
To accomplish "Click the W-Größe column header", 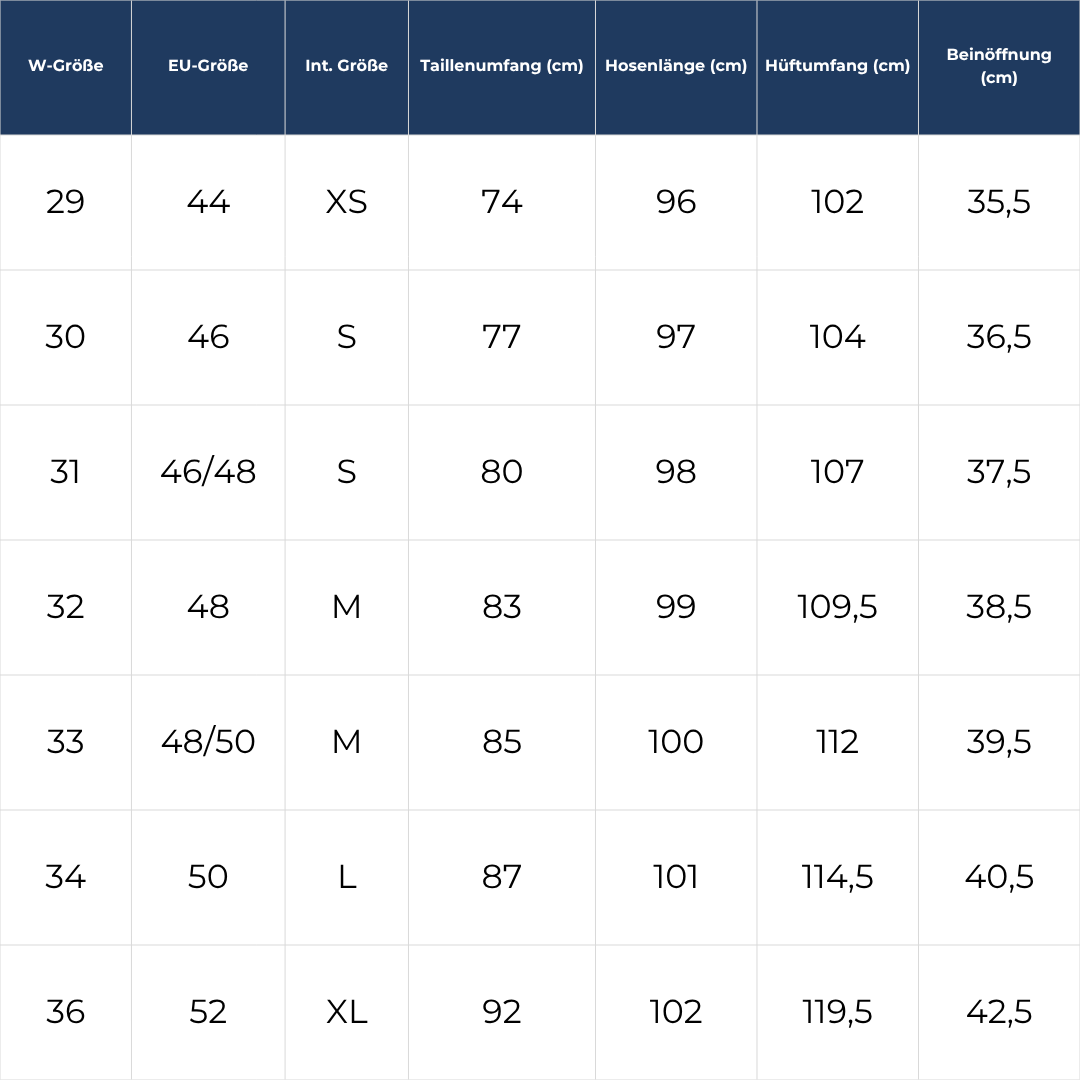I will (x=66, y=66).
